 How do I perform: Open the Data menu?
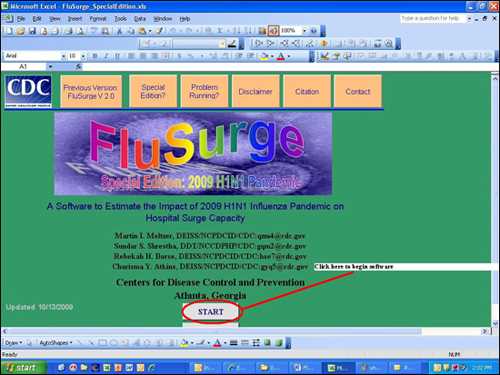tap(140, 19)
